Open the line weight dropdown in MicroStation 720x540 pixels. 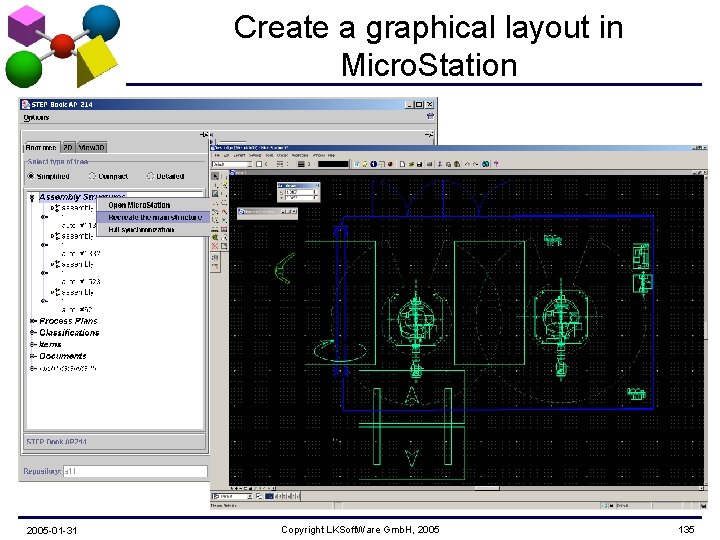click(304, 164)
